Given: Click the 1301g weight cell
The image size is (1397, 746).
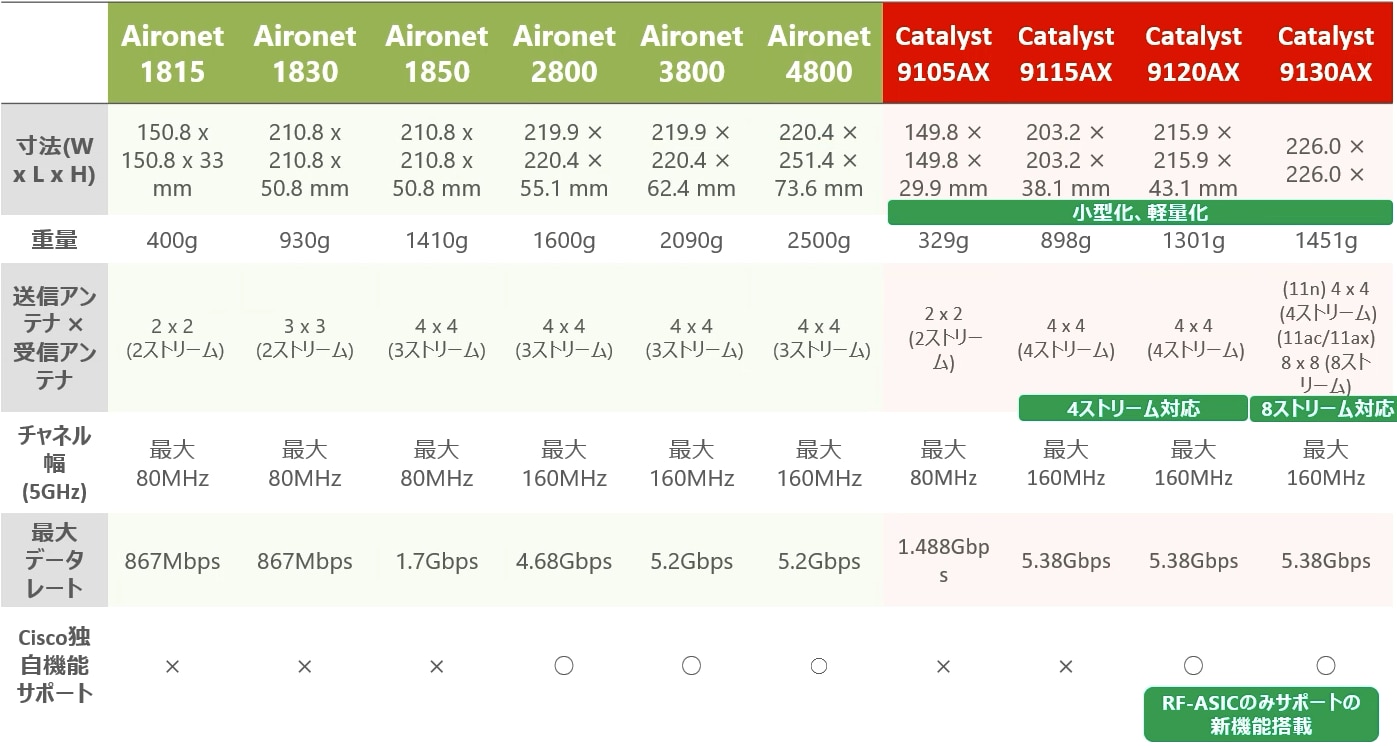Looking at the screenshot, I should click(1193, 241).
